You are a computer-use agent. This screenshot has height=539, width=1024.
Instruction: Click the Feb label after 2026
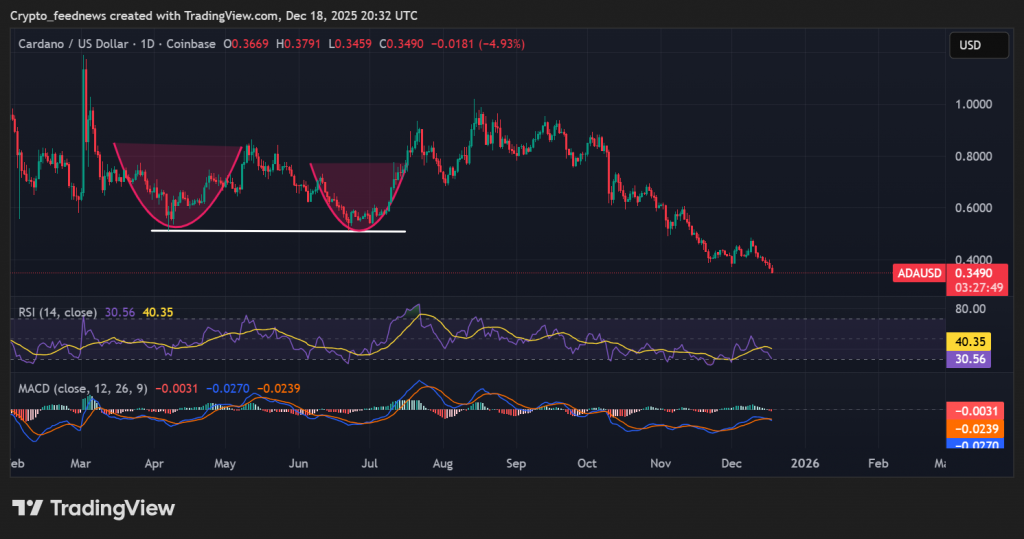coord(878,463)
